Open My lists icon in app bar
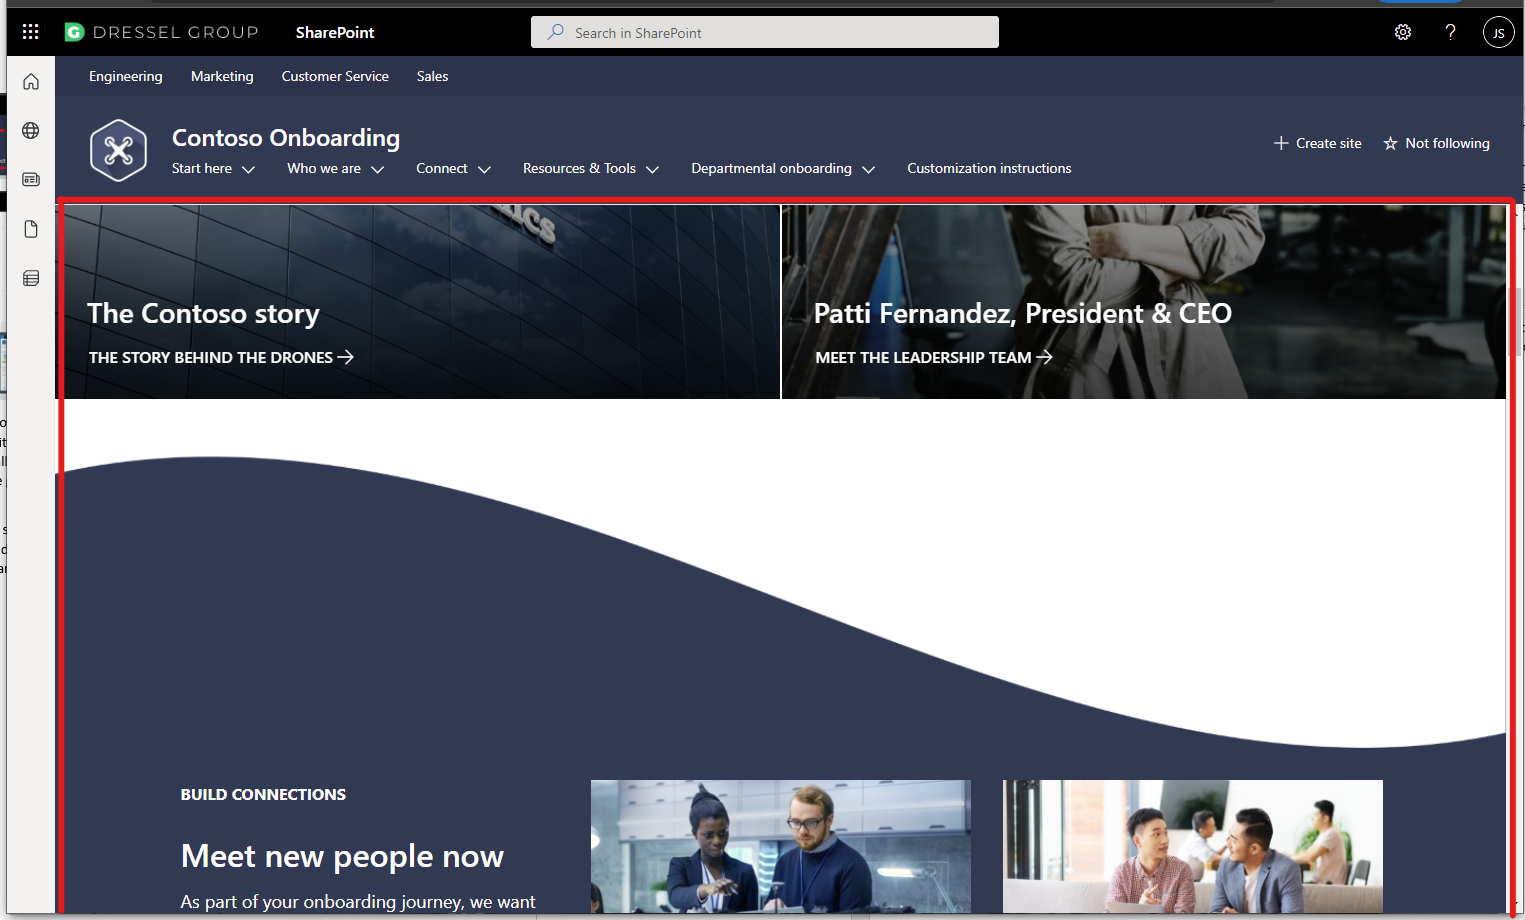 [x=31, y=278]
